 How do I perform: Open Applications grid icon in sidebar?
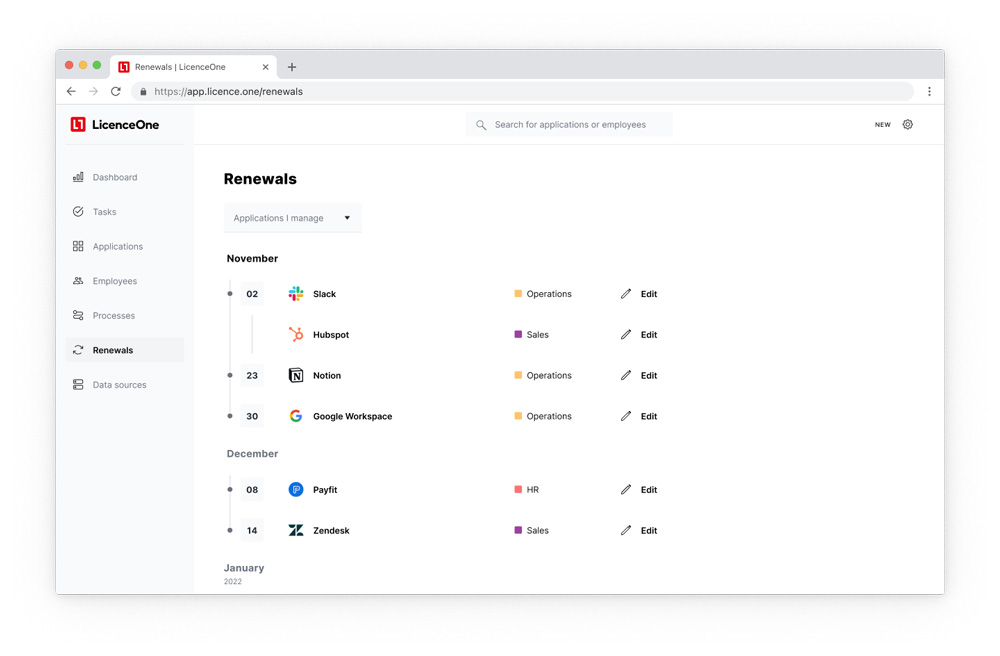click(78, 246)
